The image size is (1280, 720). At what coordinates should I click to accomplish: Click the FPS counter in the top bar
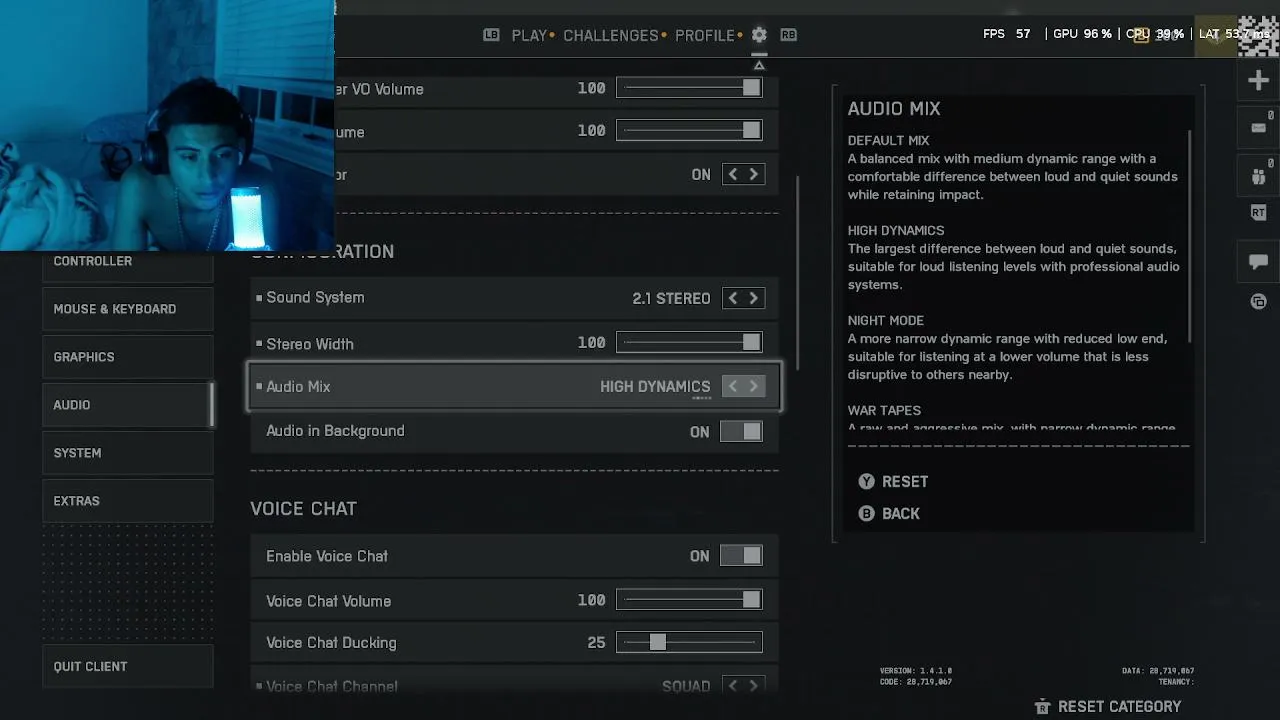(x=1007, y=34)
